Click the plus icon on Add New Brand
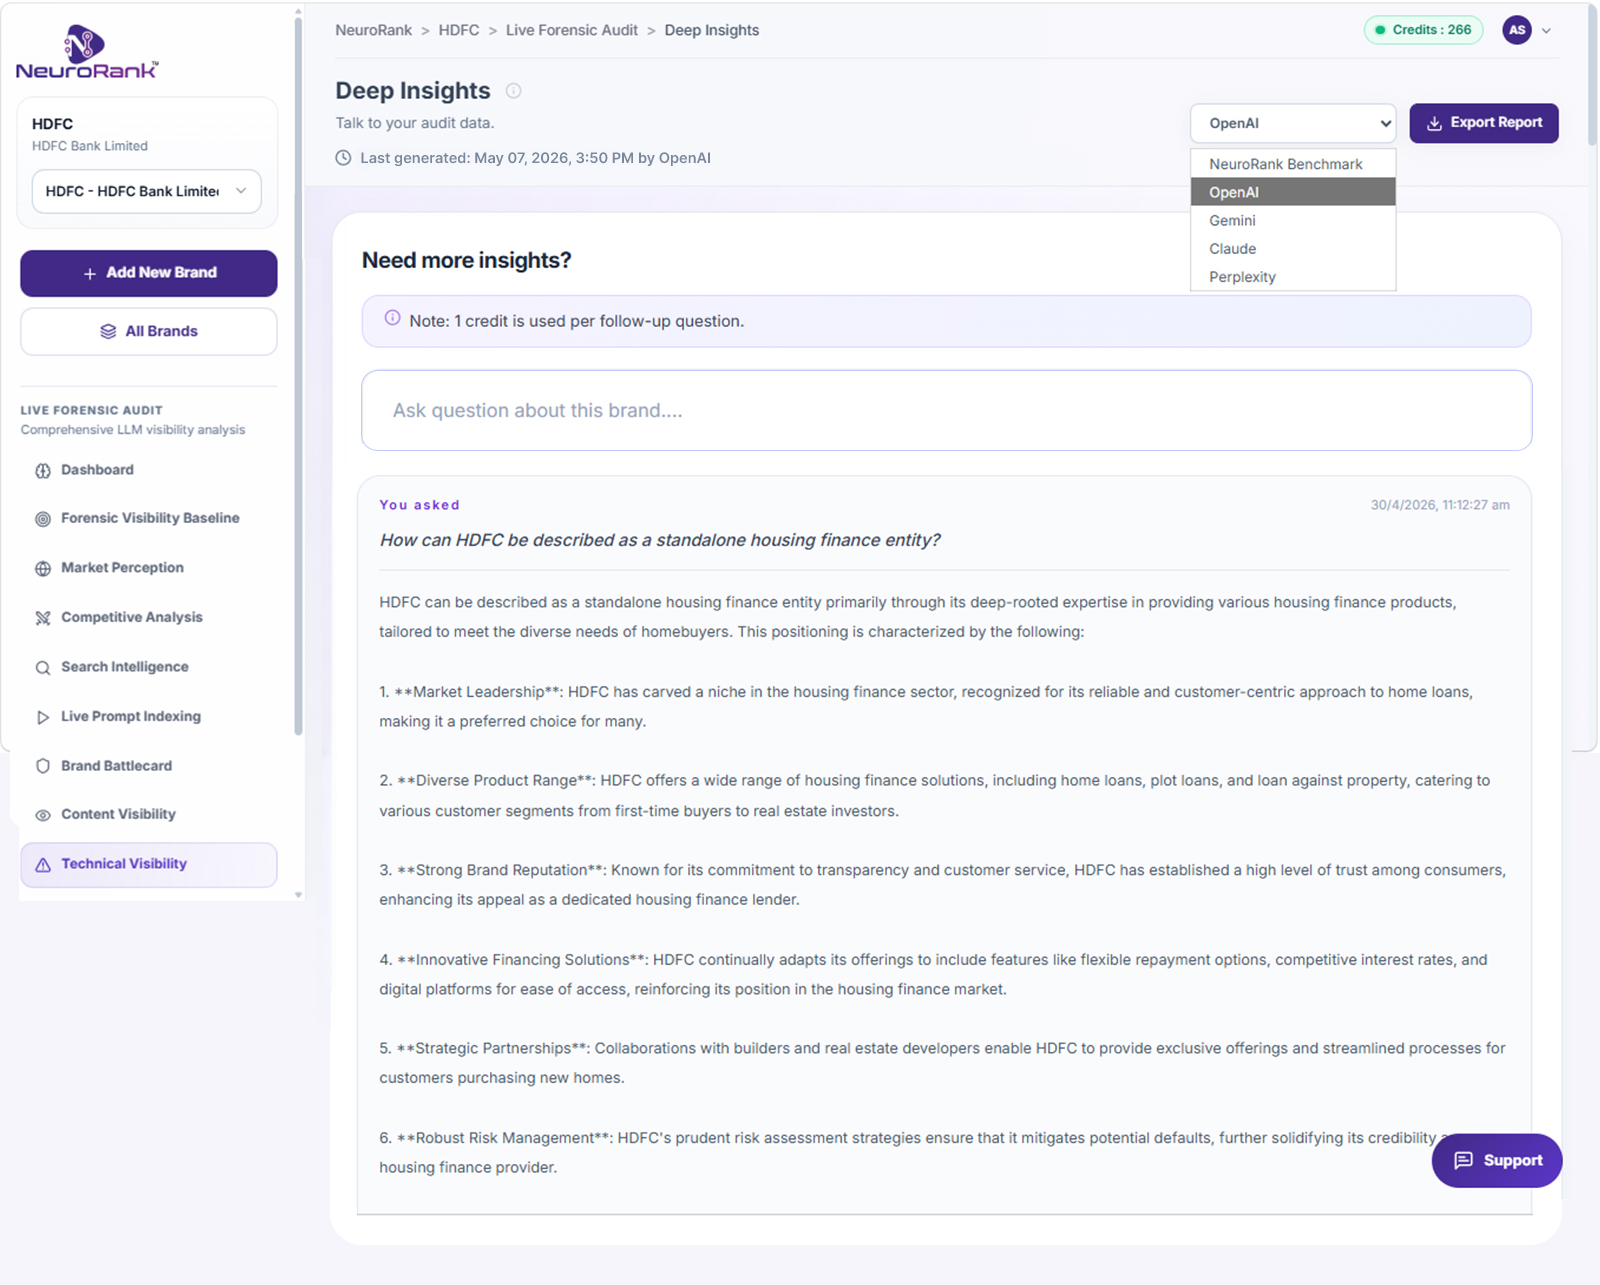 (90, 273)
